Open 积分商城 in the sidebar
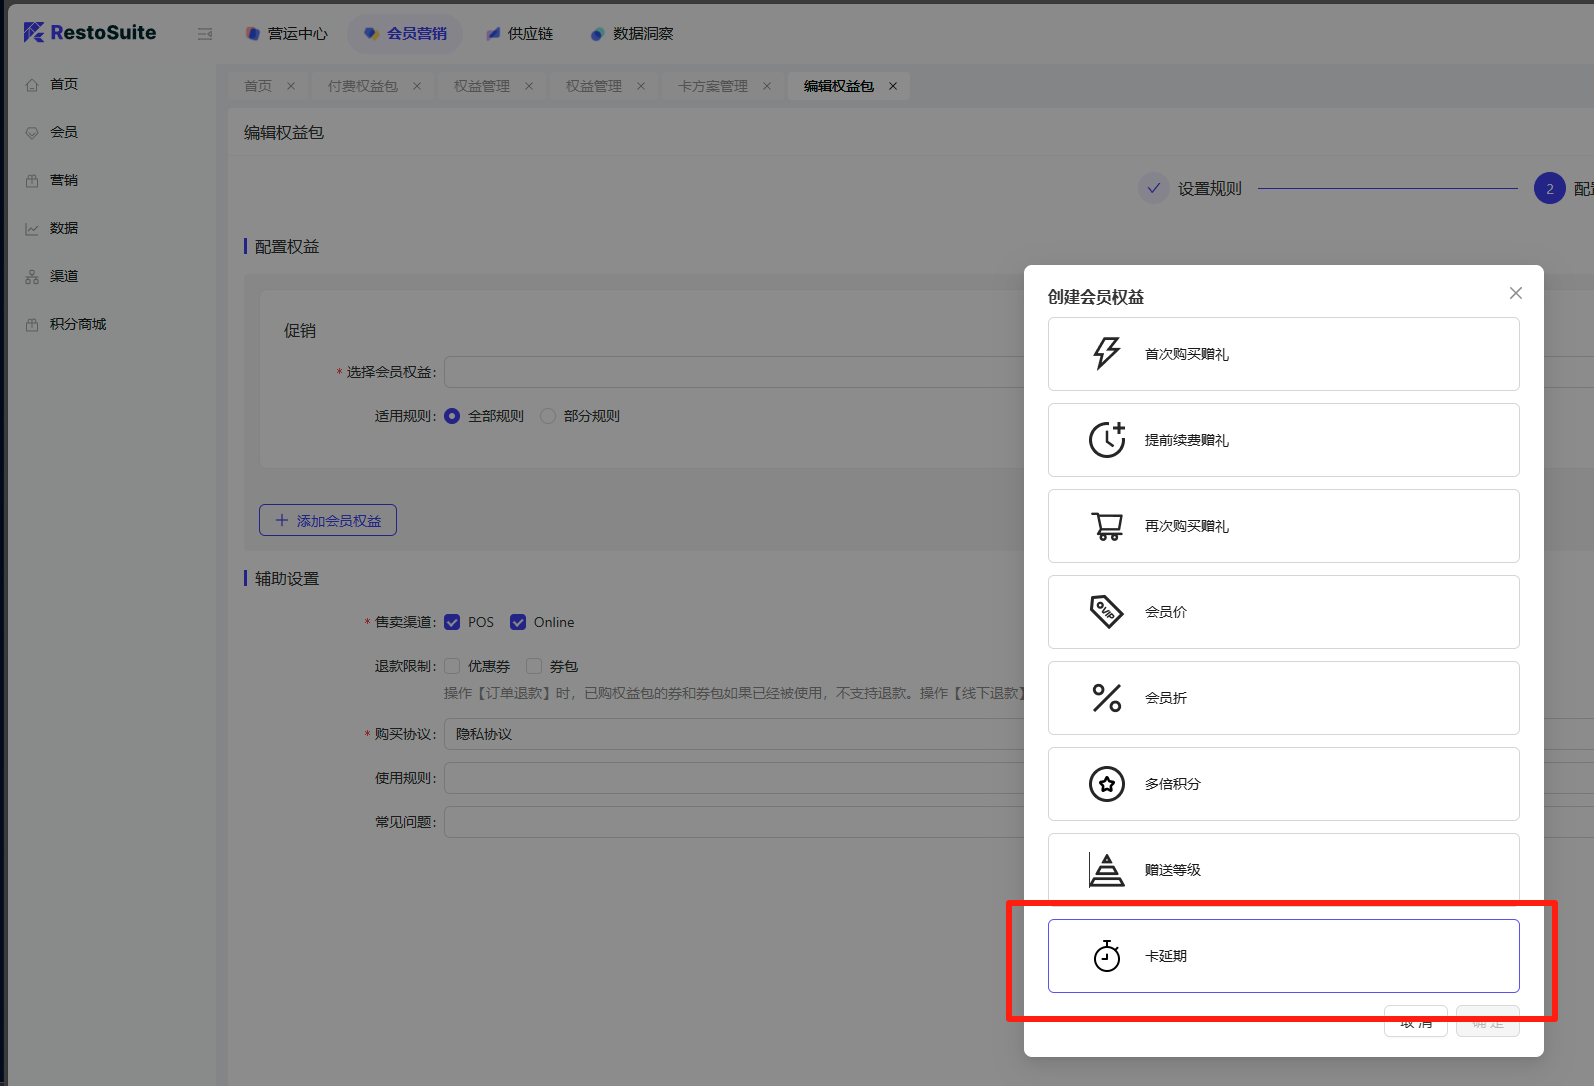 (x=78, y=324)
